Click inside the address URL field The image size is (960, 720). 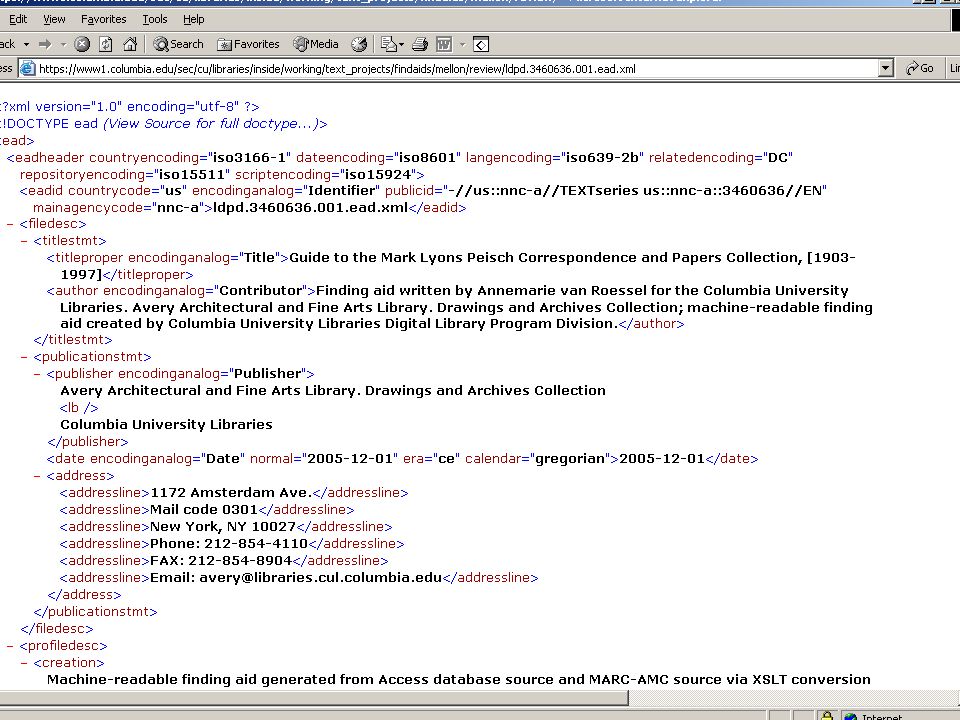tap(456, 69)
